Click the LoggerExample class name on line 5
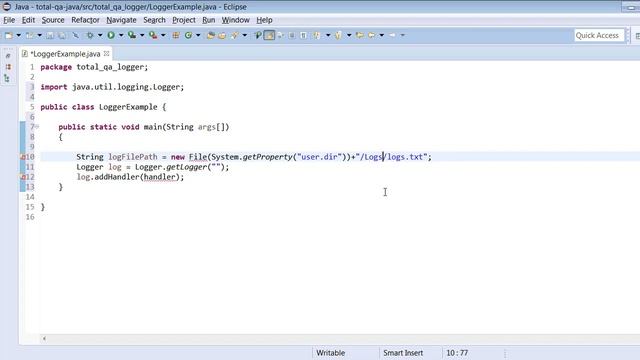 click(x=128, y=107)
